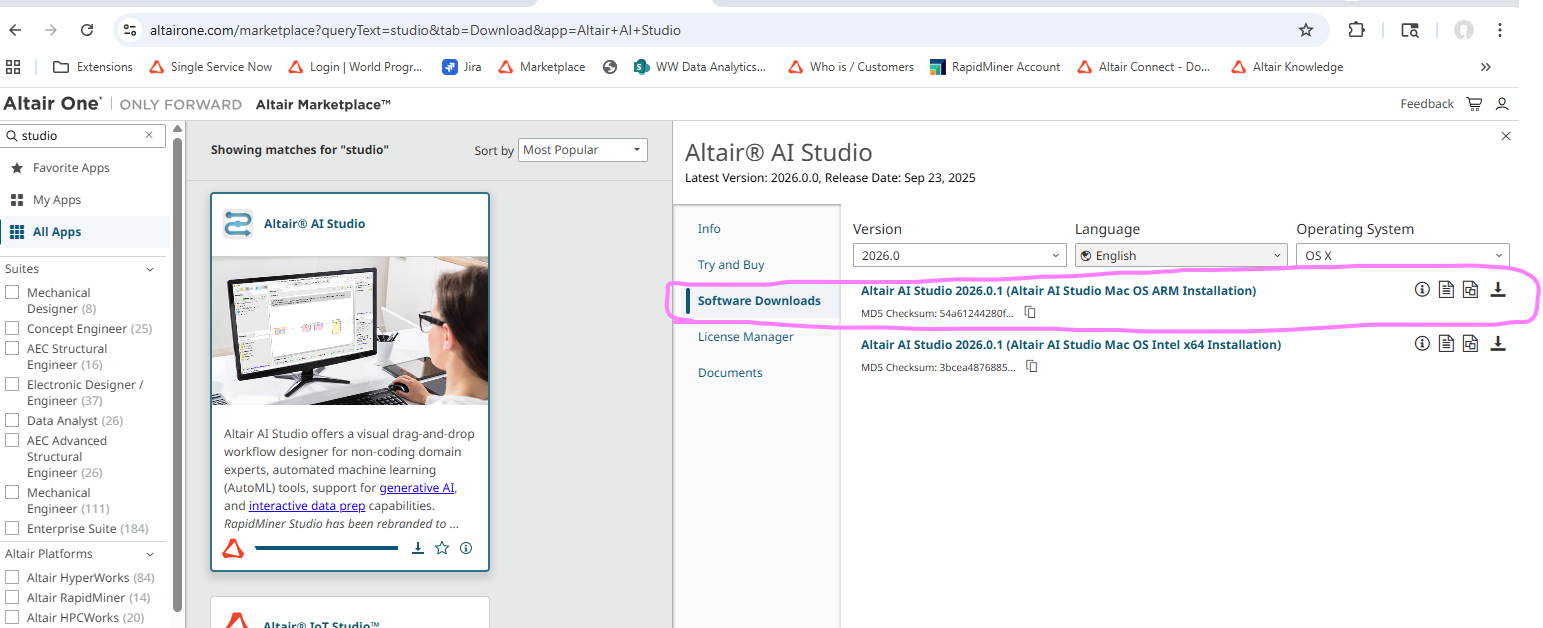The image size is (1543, 628).
Task: Open the interactive data prep link
Action: 307,506
